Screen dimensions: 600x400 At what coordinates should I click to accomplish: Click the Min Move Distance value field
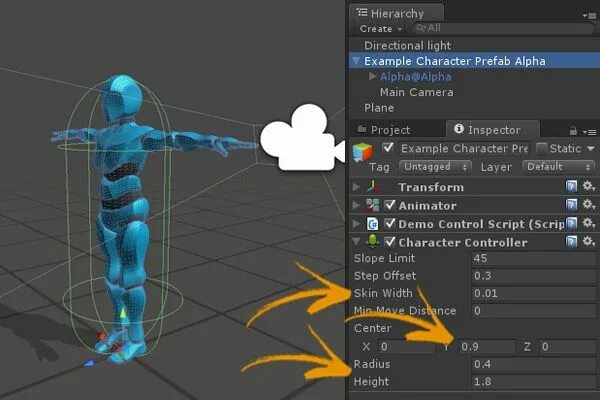click(x=534, y=310)
